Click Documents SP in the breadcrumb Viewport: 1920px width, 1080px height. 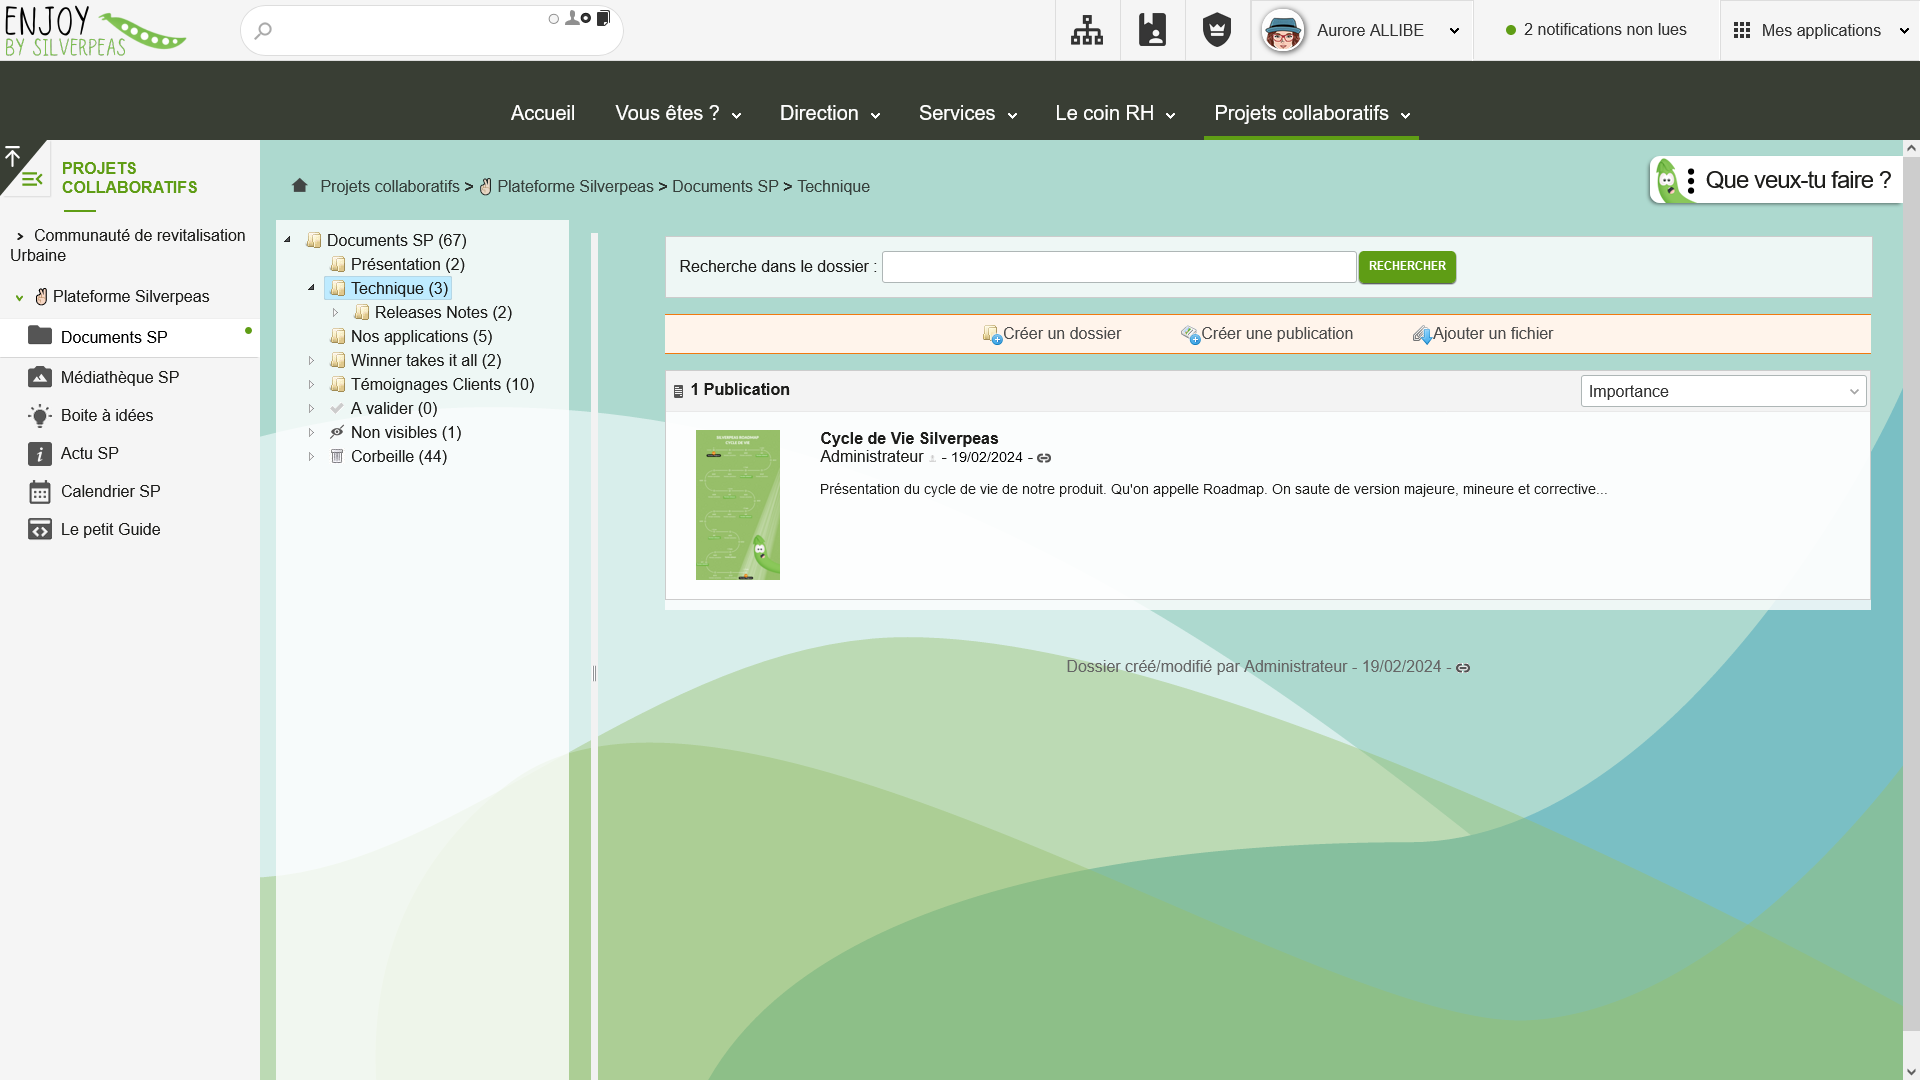[725, 186]
